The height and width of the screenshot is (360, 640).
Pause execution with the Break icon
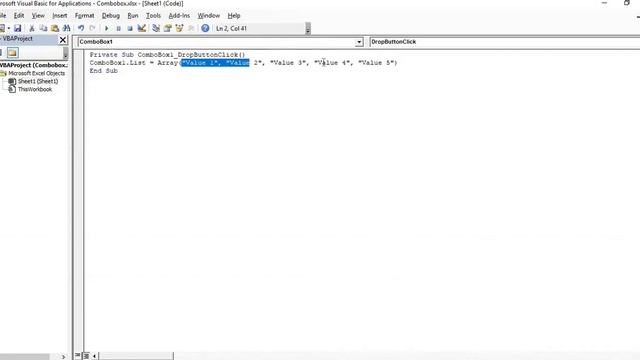click(x=118, y=28)
